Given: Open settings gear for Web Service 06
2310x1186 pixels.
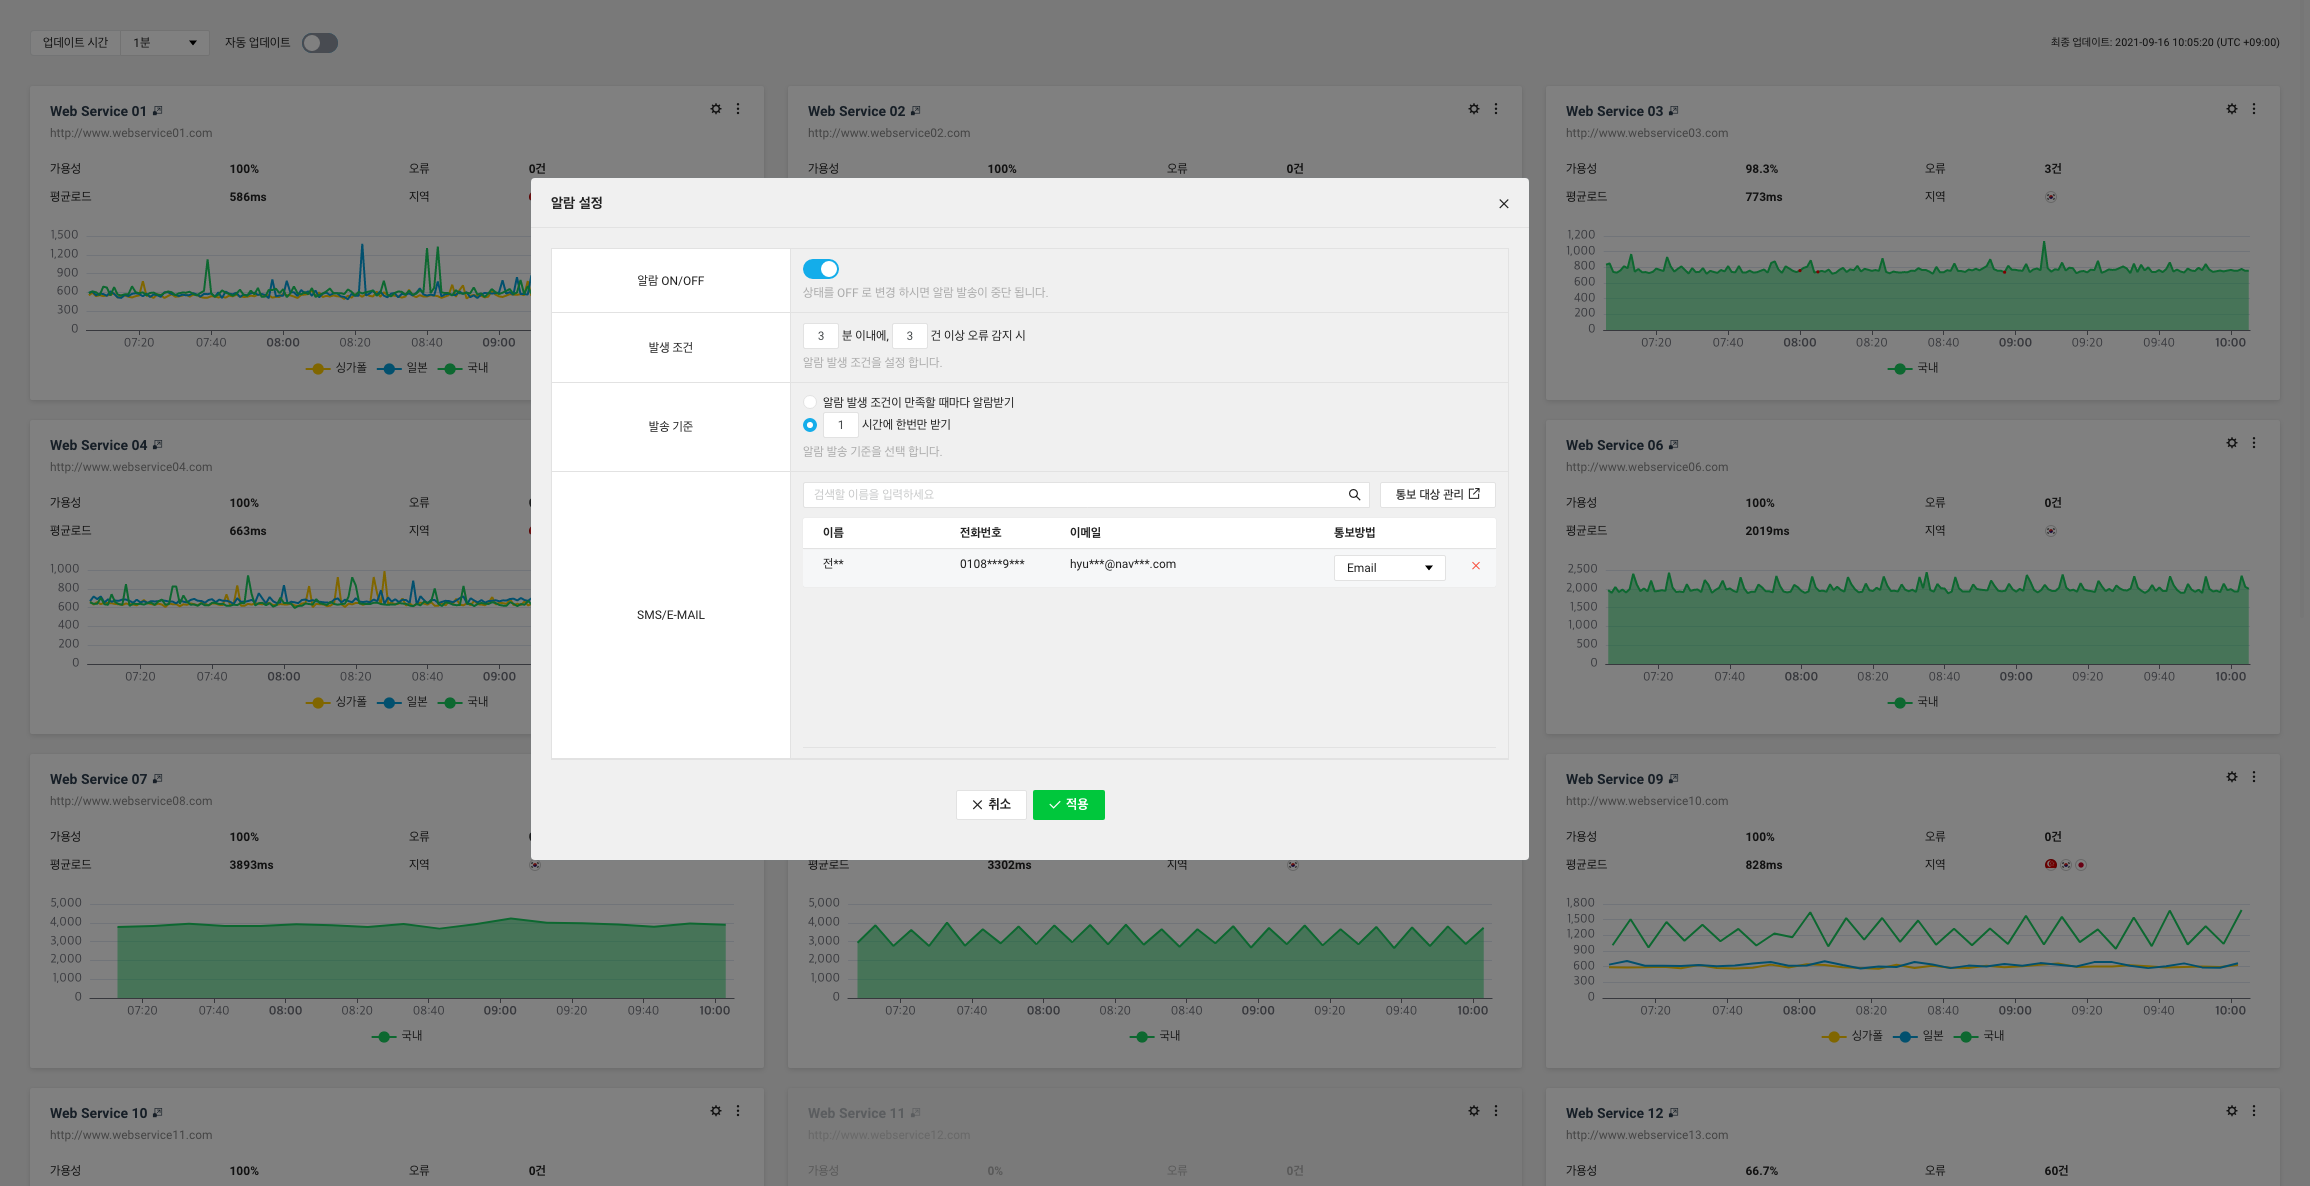Looking at the screenshot, I should click(2232, 443).
